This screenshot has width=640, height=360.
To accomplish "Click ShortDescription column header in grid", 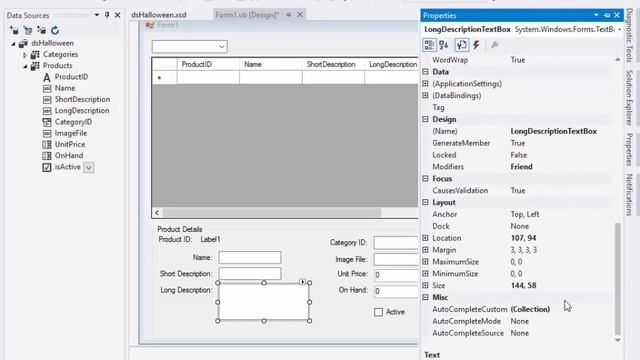I will (333, 64).
